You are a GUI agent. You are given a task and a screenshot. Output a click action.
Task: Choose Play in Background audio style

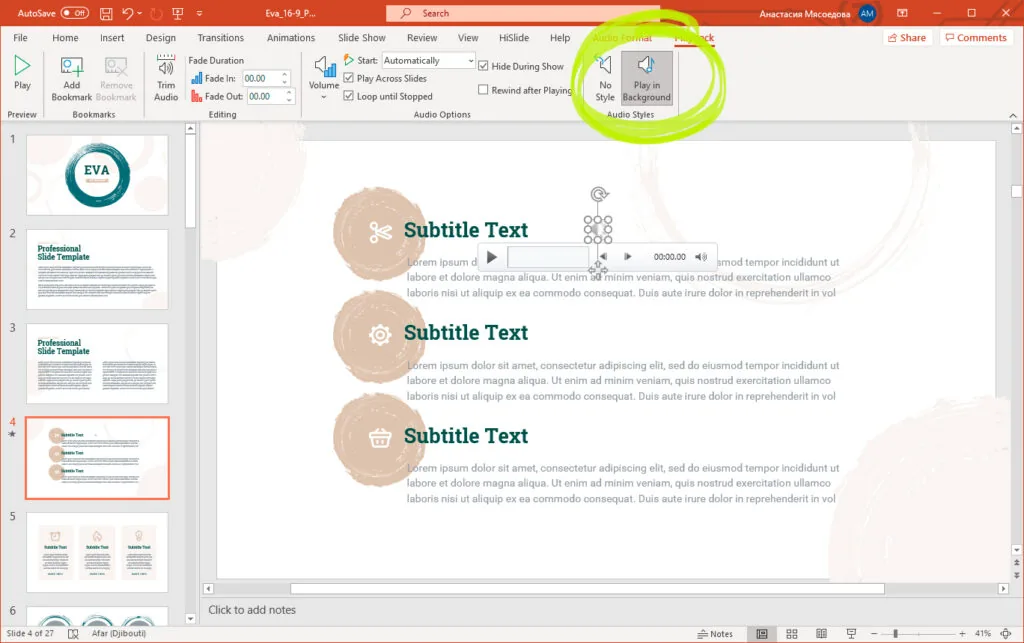tap(647, 78)
